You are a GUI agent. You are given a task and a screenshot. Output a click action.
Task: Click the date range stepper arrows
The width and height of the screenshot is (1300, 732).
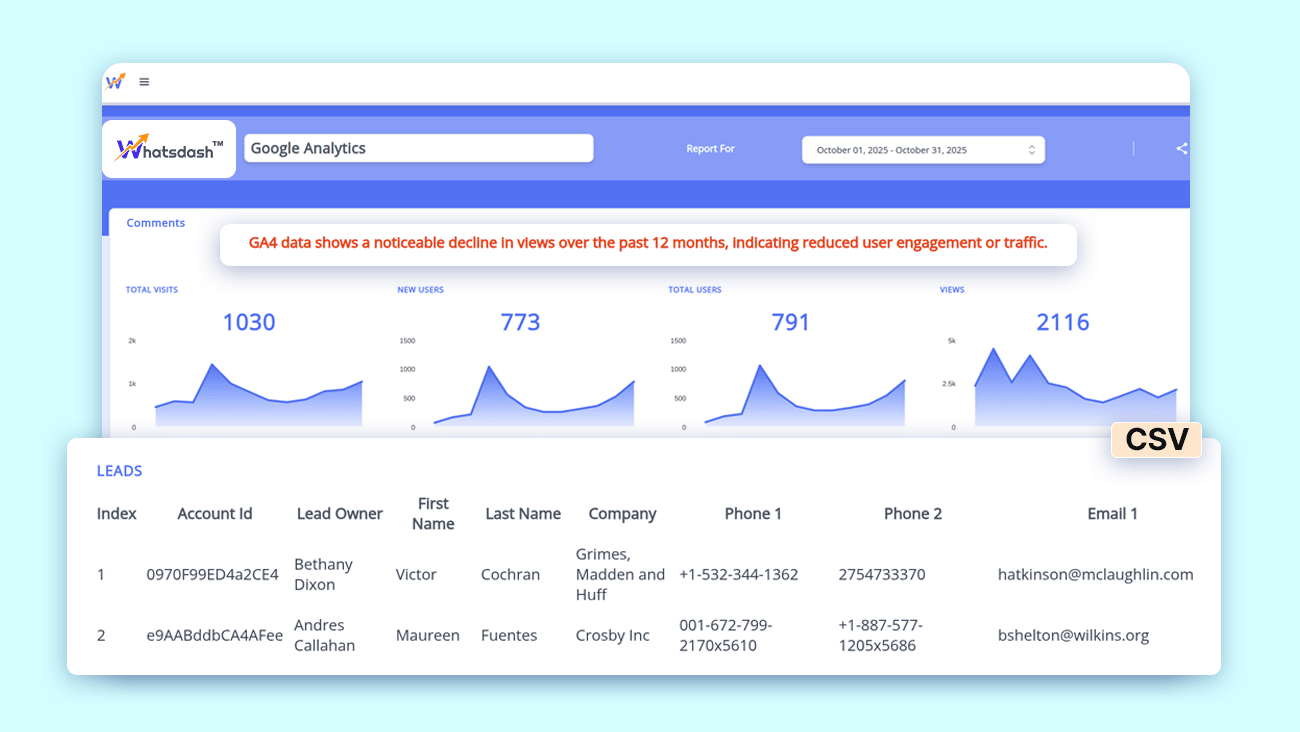1032,148
